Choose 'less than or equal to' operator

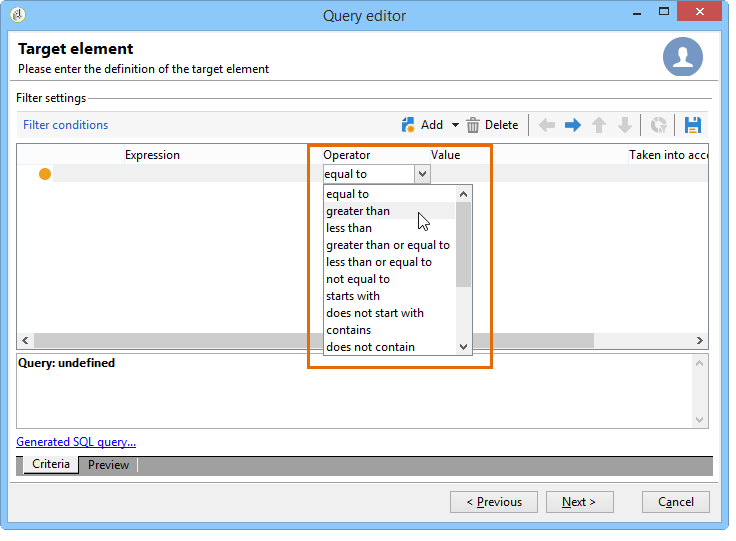pyautogui.click(x=390, y=262)
